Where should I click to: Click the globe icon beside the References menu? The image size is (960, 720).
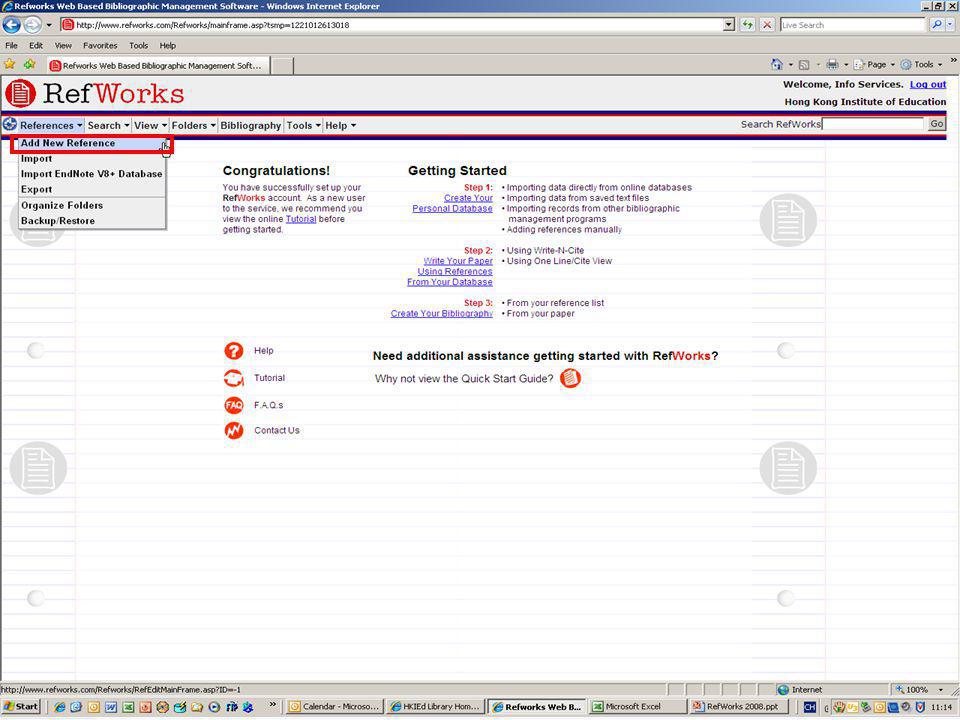point(10,124)
